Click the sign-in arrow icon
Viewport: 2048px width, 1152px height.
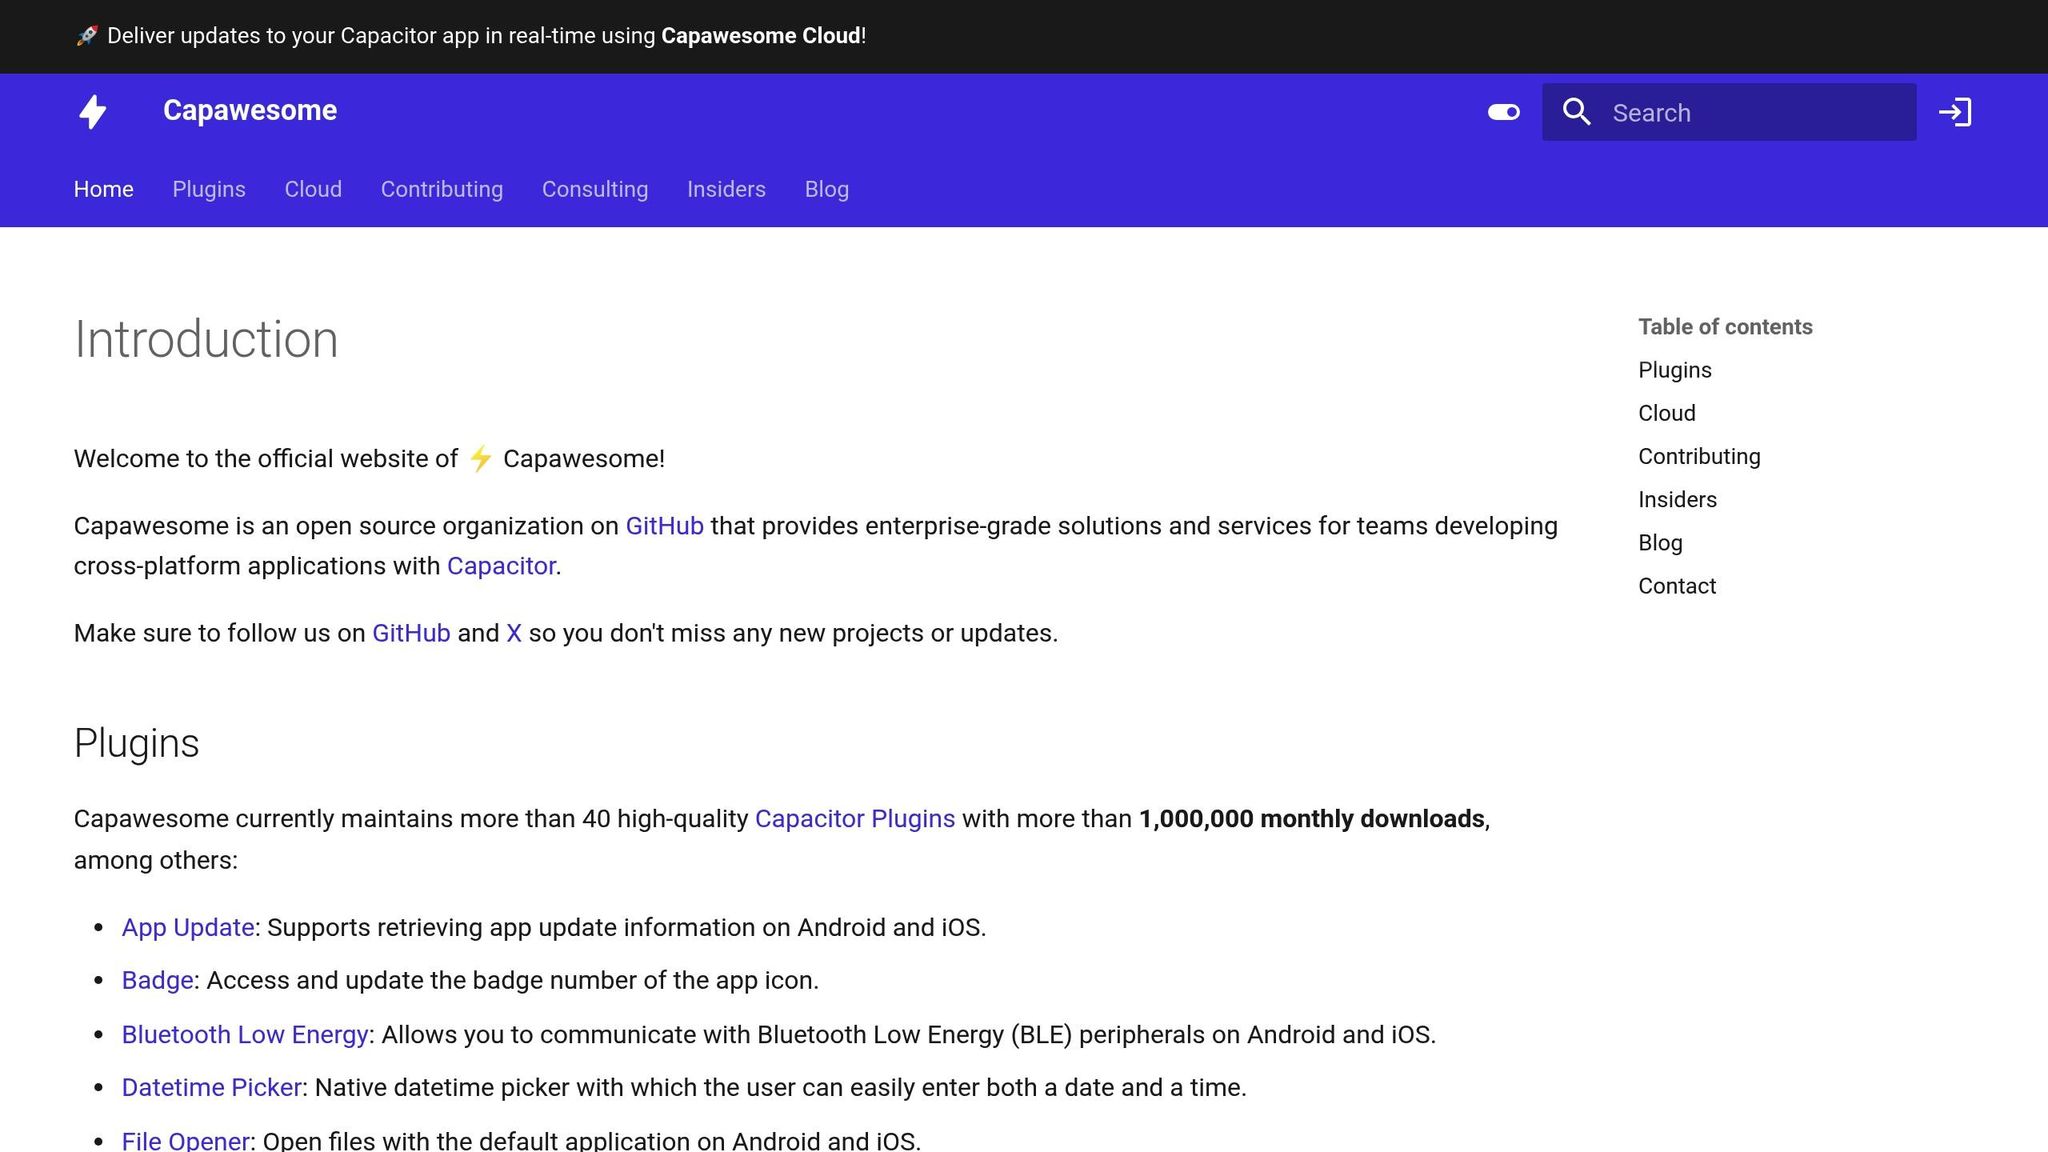click(1955, 112)
